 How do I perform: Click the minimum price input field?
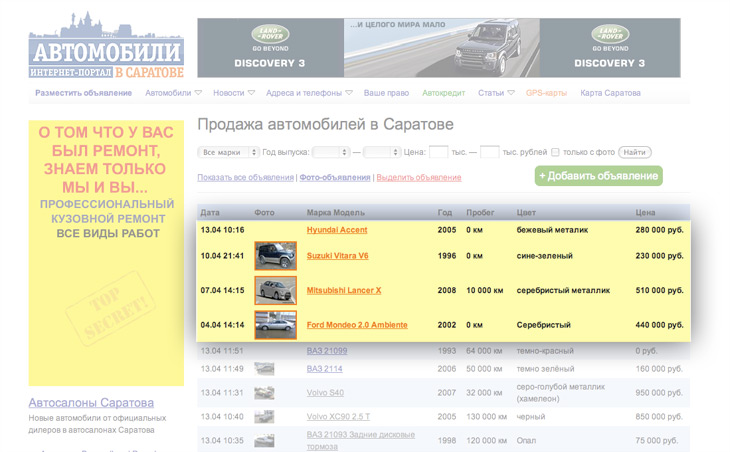click(438, 152)
